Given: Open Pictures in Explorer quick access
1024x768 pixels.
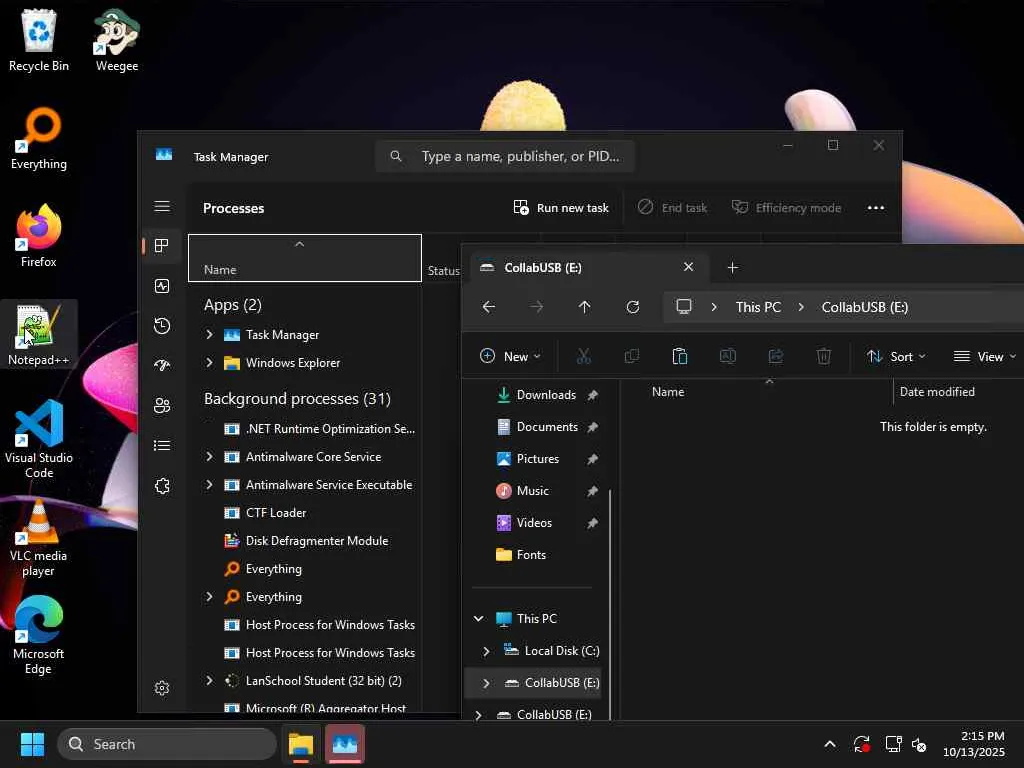Looking at the screenshot, I should pos(537,459).
